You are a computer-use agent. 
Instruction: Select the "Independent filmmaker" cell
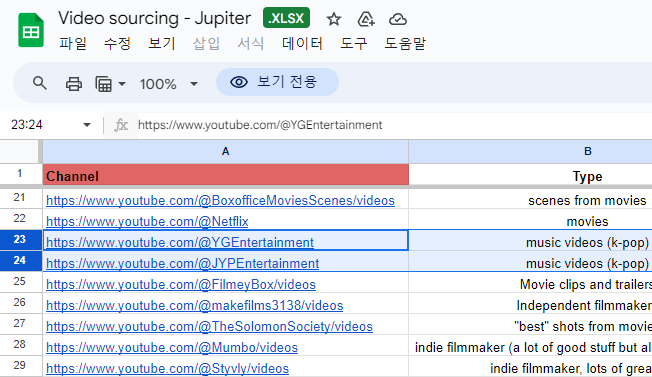[x=530, y=303]
